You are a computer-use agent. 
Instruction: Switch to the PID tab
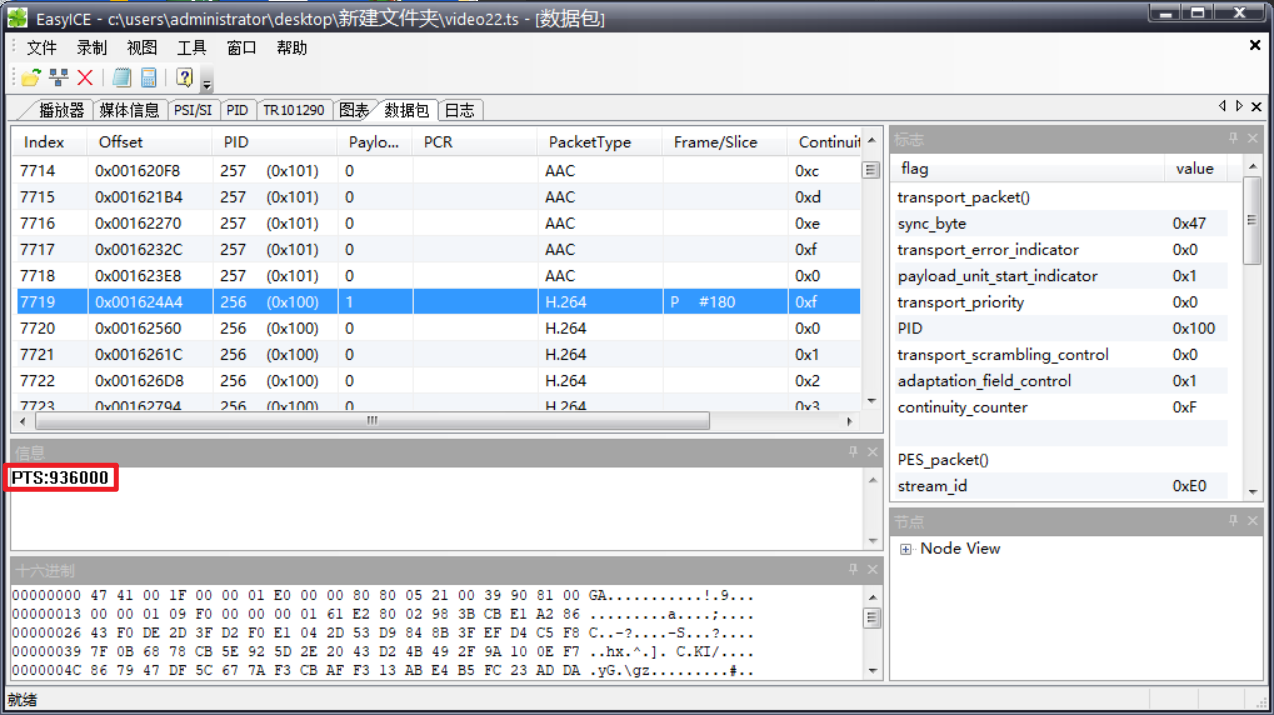(x=237, y=110)
